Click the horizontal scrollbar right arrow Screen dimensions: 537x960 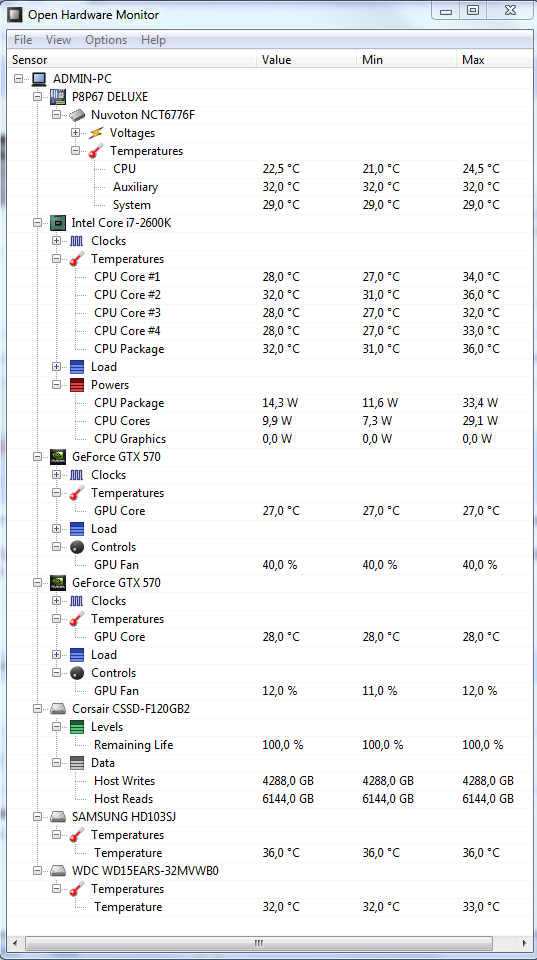pyautogui.click(x=525, y=942)
